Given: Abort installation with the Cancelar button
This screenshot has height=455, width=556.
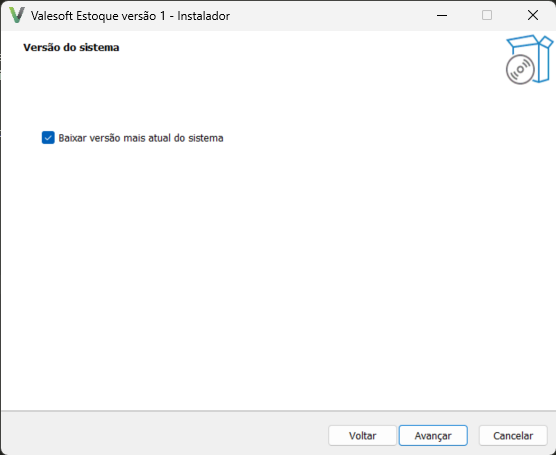Looking at the screenshot, I should point(513,435).
